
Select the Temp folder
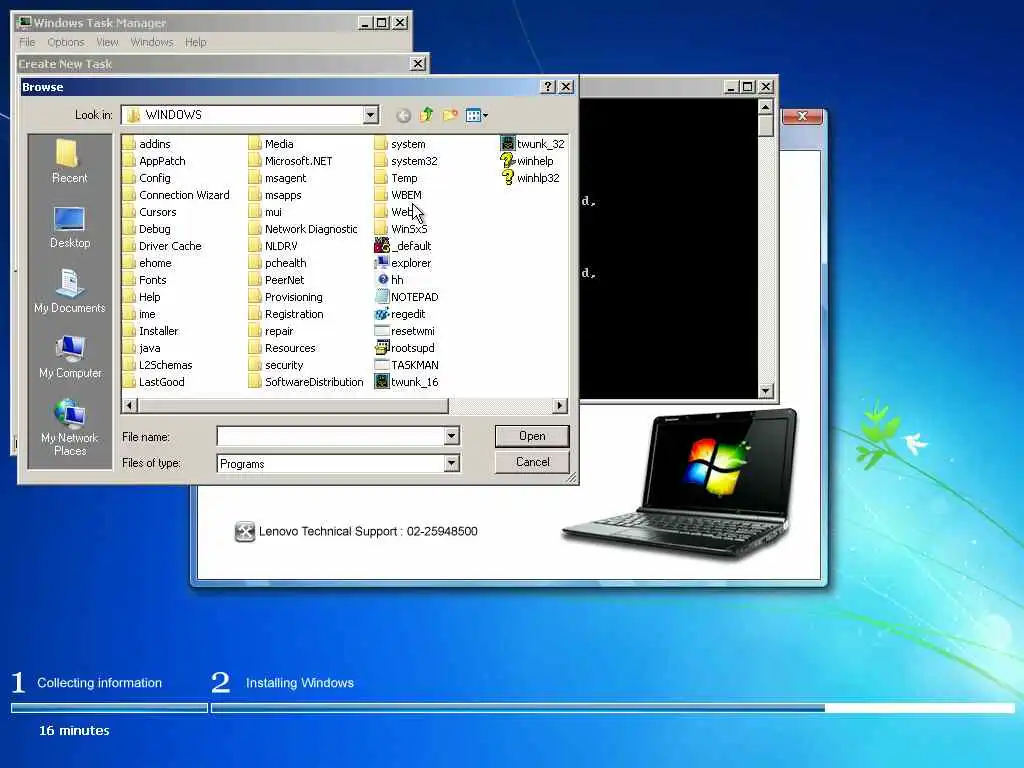[396, 178]
